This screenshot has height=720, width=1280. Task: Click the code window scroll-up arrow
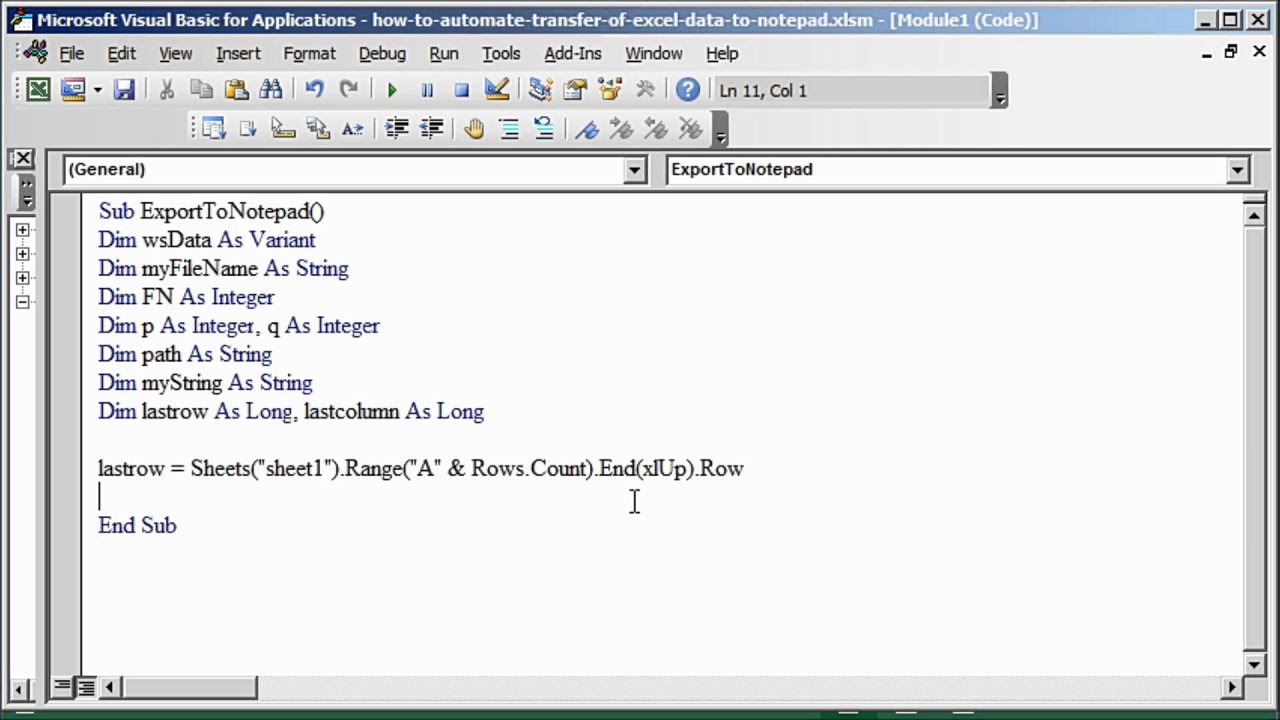[x=1253, y=215]
